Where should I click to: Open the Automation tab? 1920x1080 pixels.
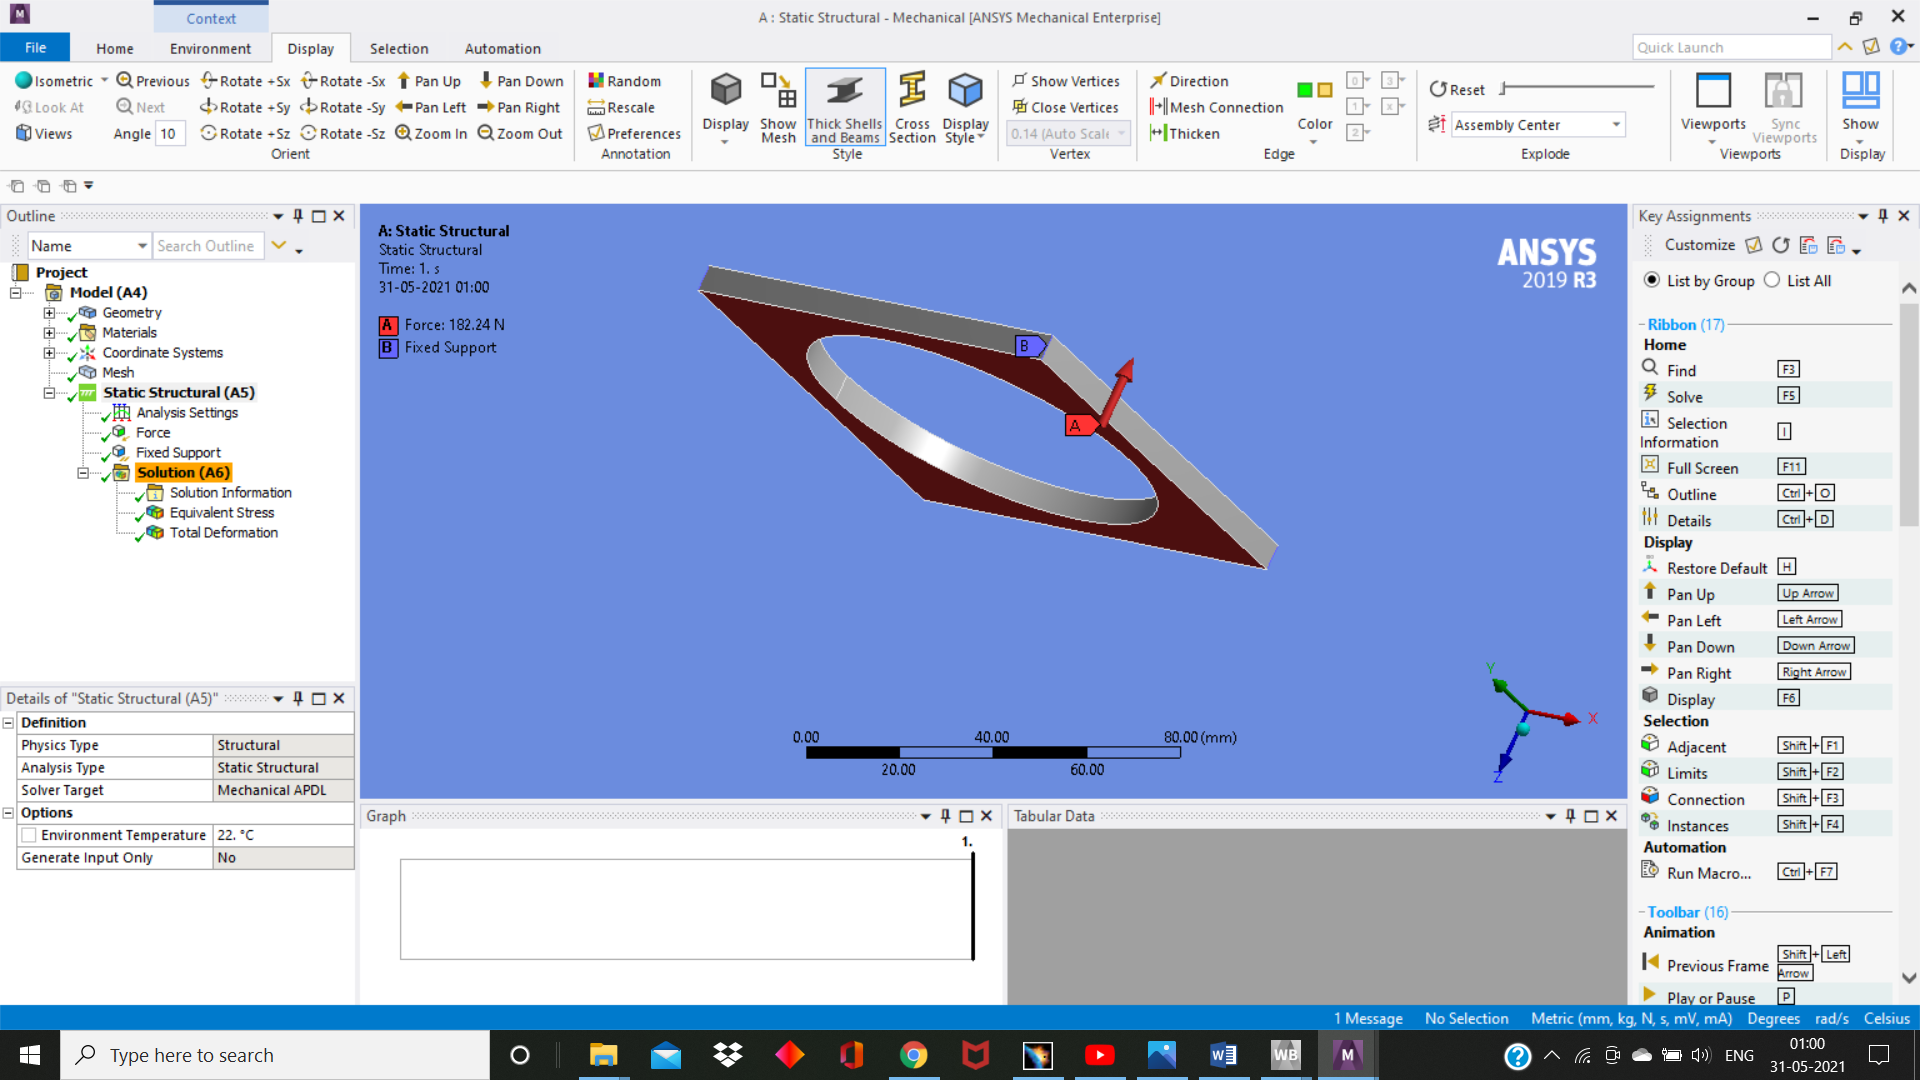[x=503, y=48]
